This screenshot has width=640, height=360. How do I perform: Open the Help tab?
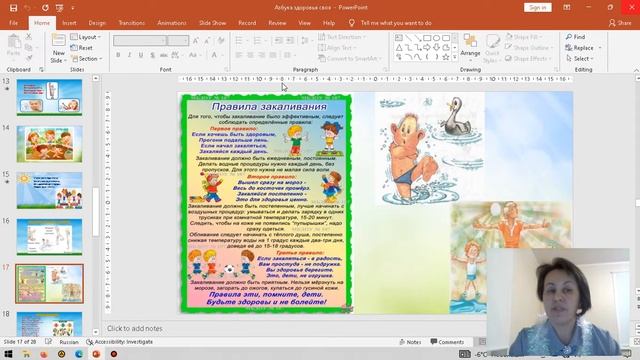329,23
